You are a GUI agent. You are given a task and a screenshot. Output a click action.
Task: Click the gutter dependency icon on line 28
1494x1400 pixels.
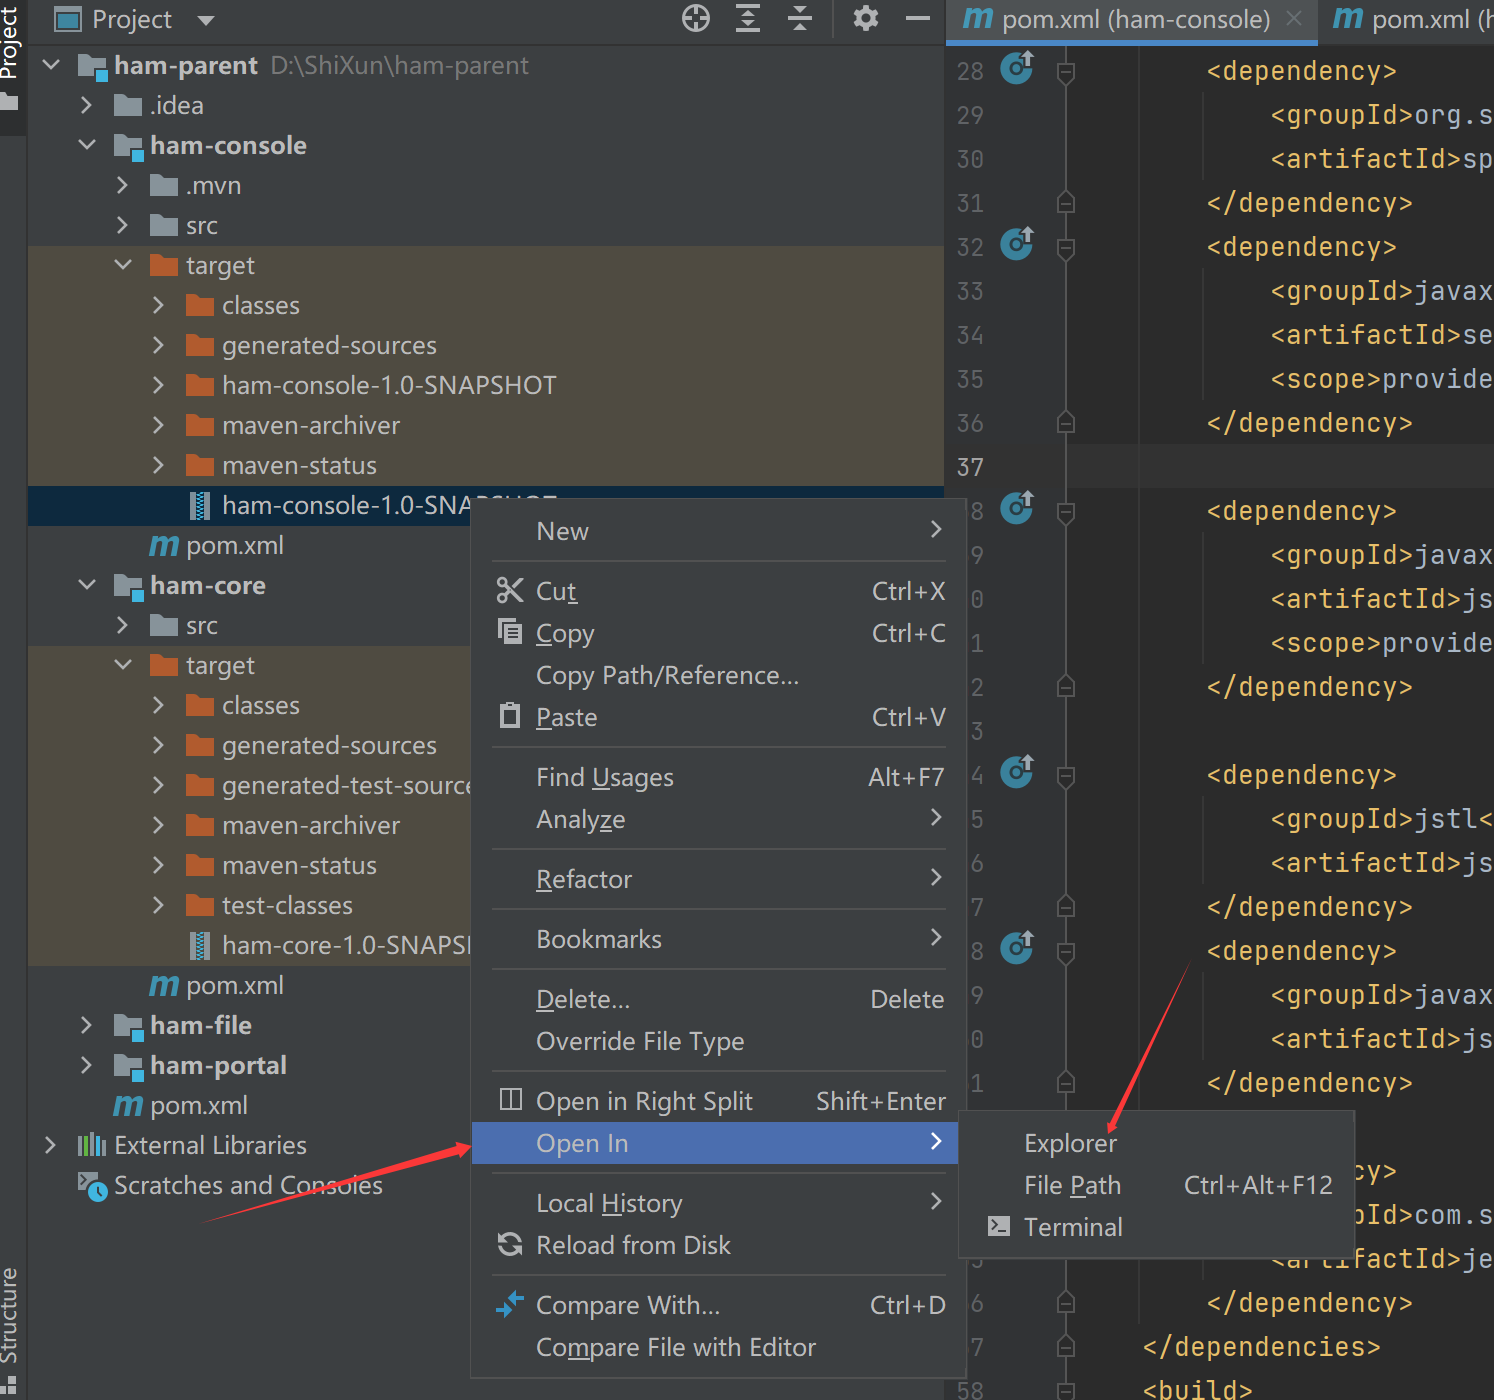click(x=1017, y=68)
